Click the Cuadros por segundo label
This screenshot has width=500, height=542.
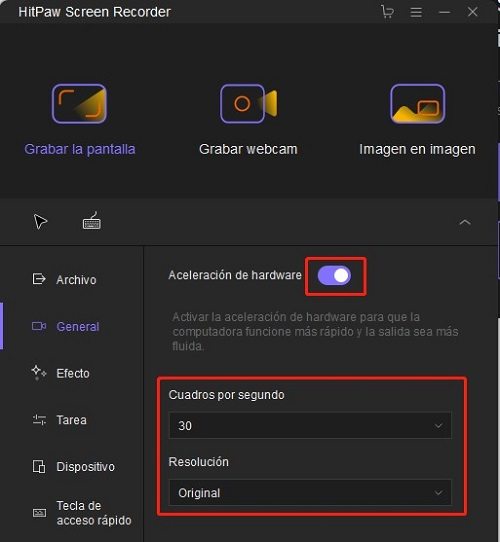tap(226, 395)
